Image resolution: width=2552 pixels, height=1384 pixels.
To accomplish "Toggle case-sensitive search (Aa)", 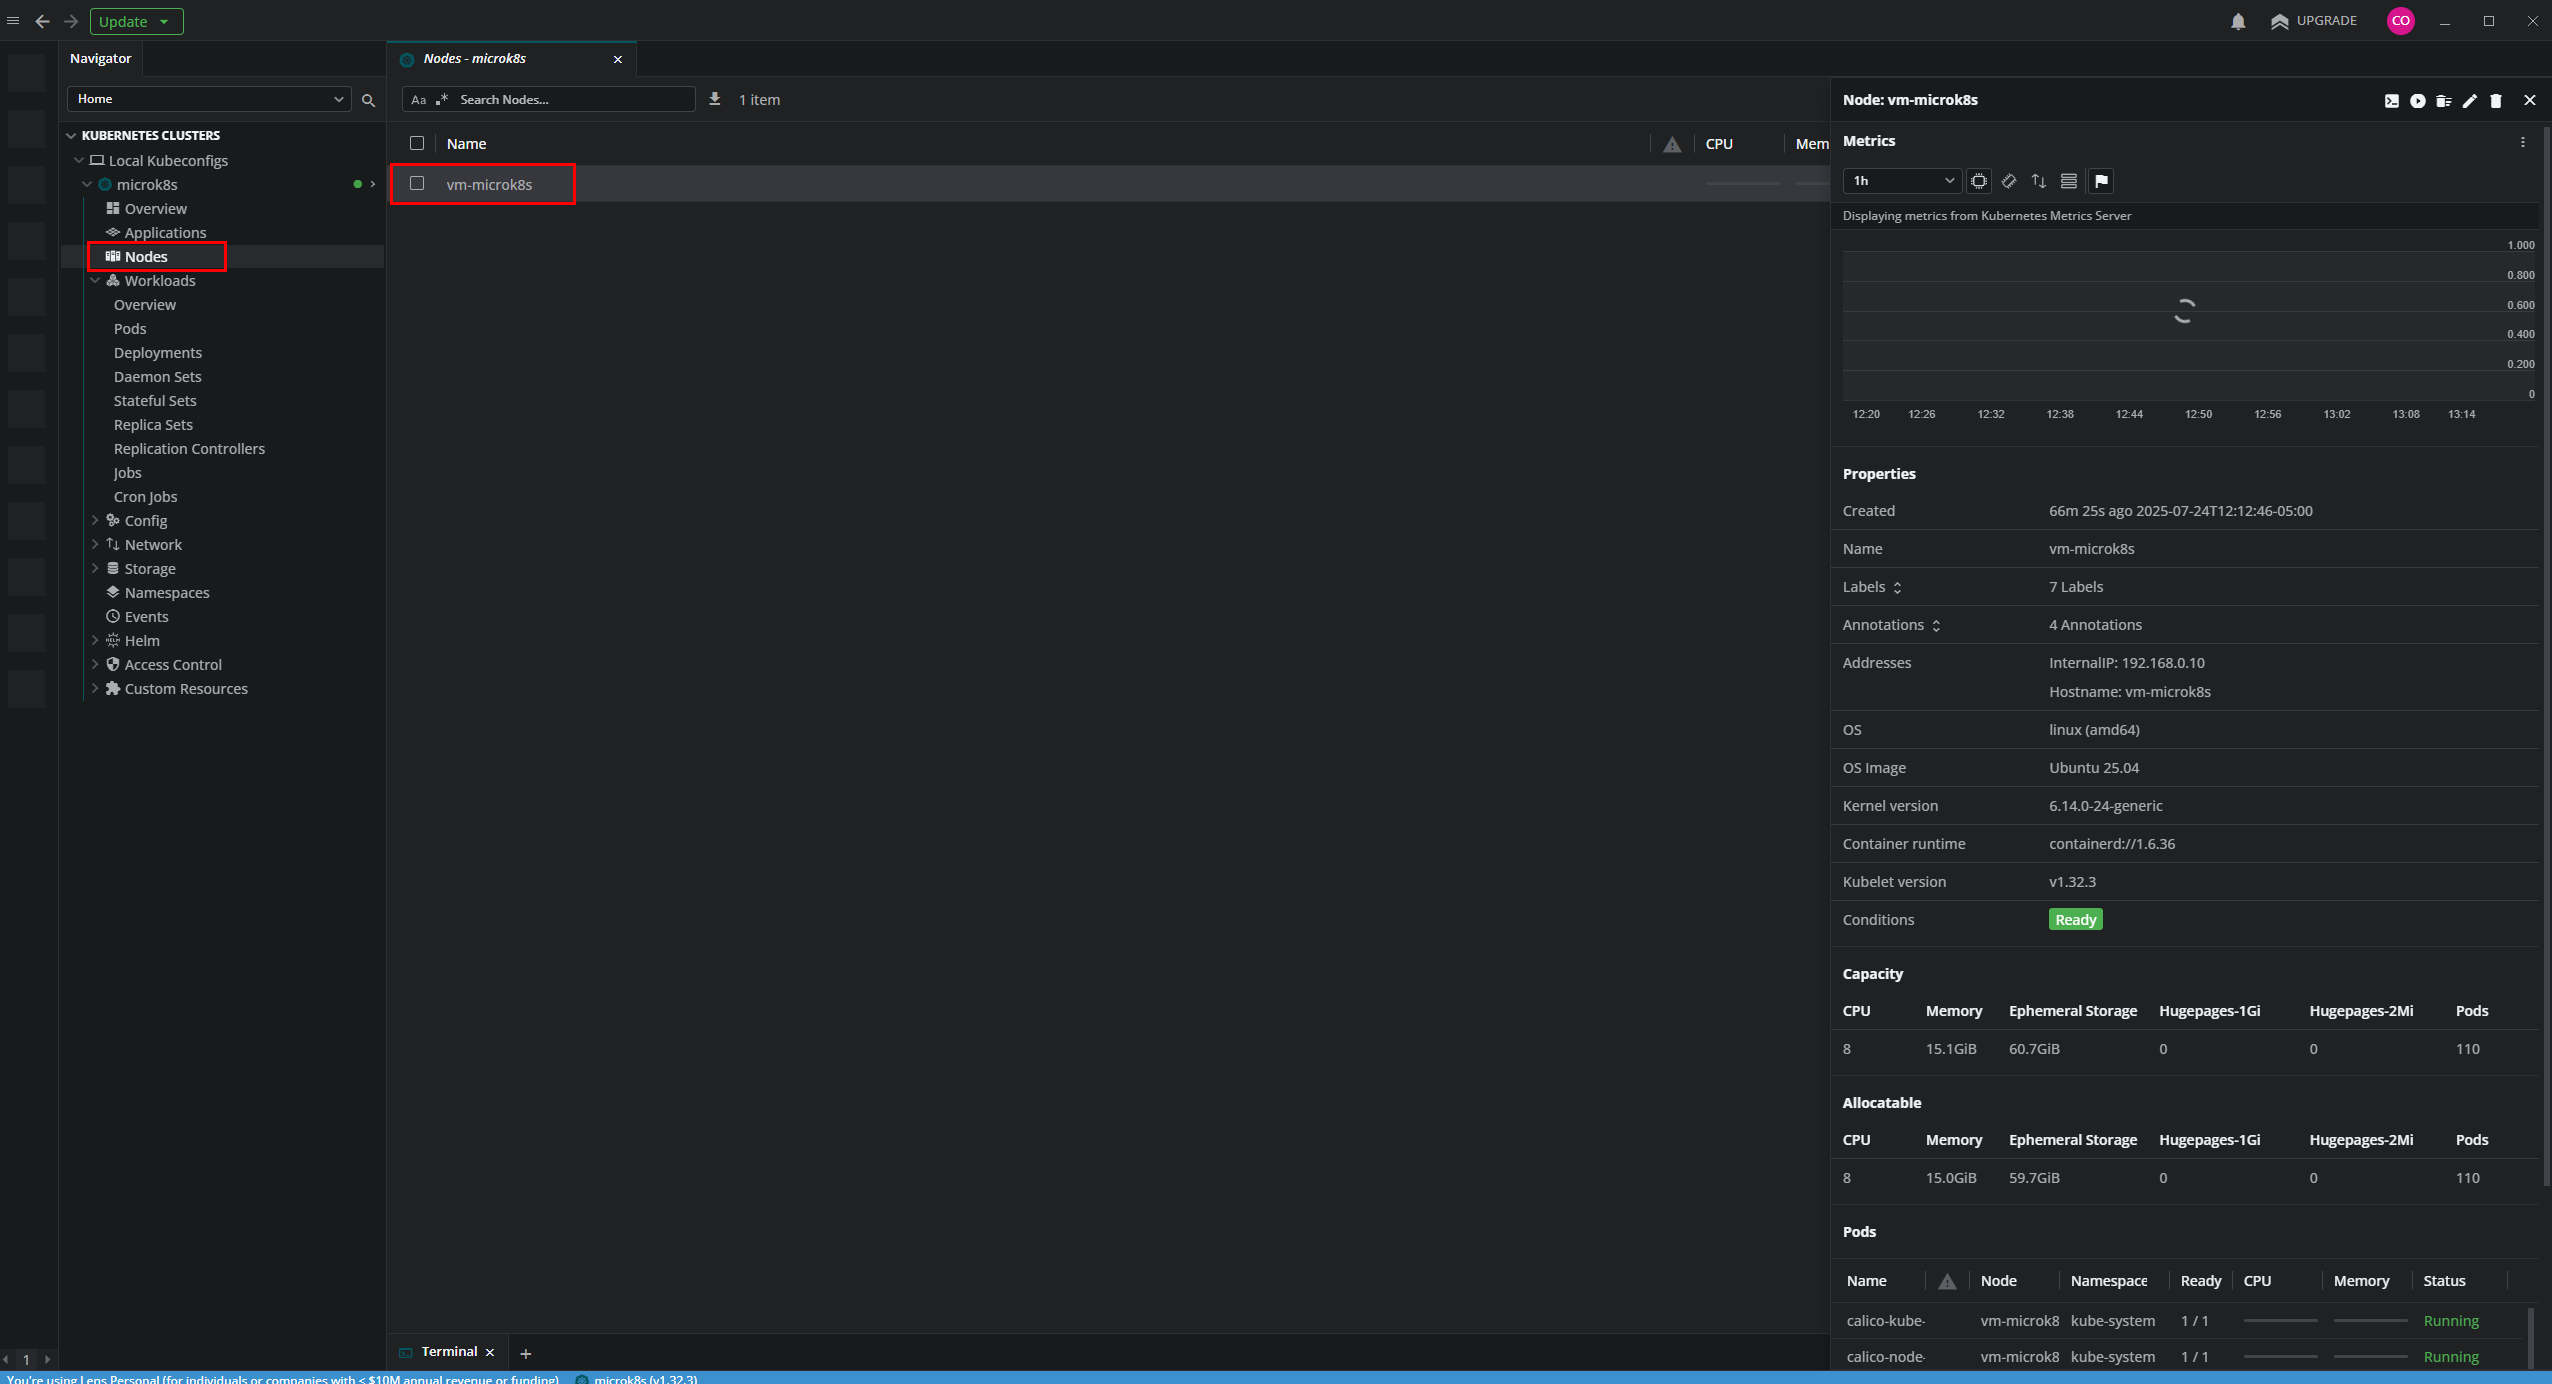I will pyautogui.click(x=418, y=100).
